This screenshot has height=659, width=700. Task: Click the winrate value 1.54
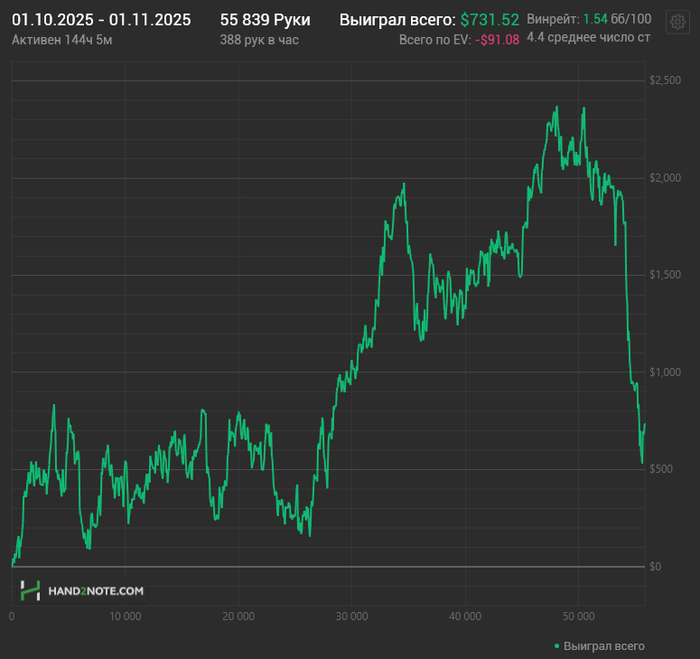click(596, 19)
